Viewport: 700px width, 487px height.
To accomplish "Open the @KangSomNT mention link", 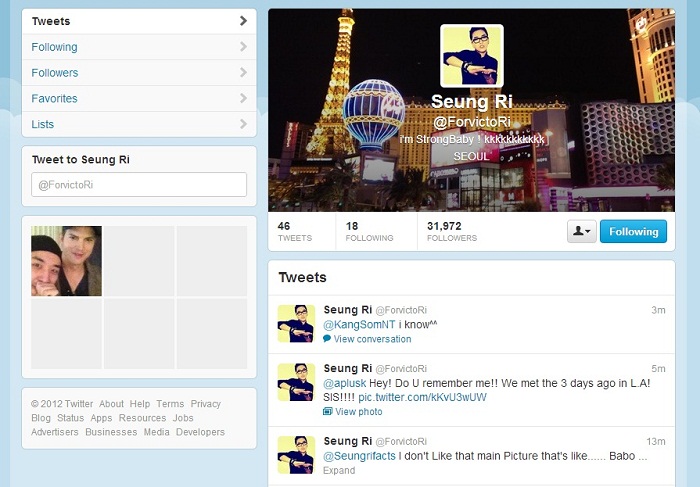I will (359, 325).
